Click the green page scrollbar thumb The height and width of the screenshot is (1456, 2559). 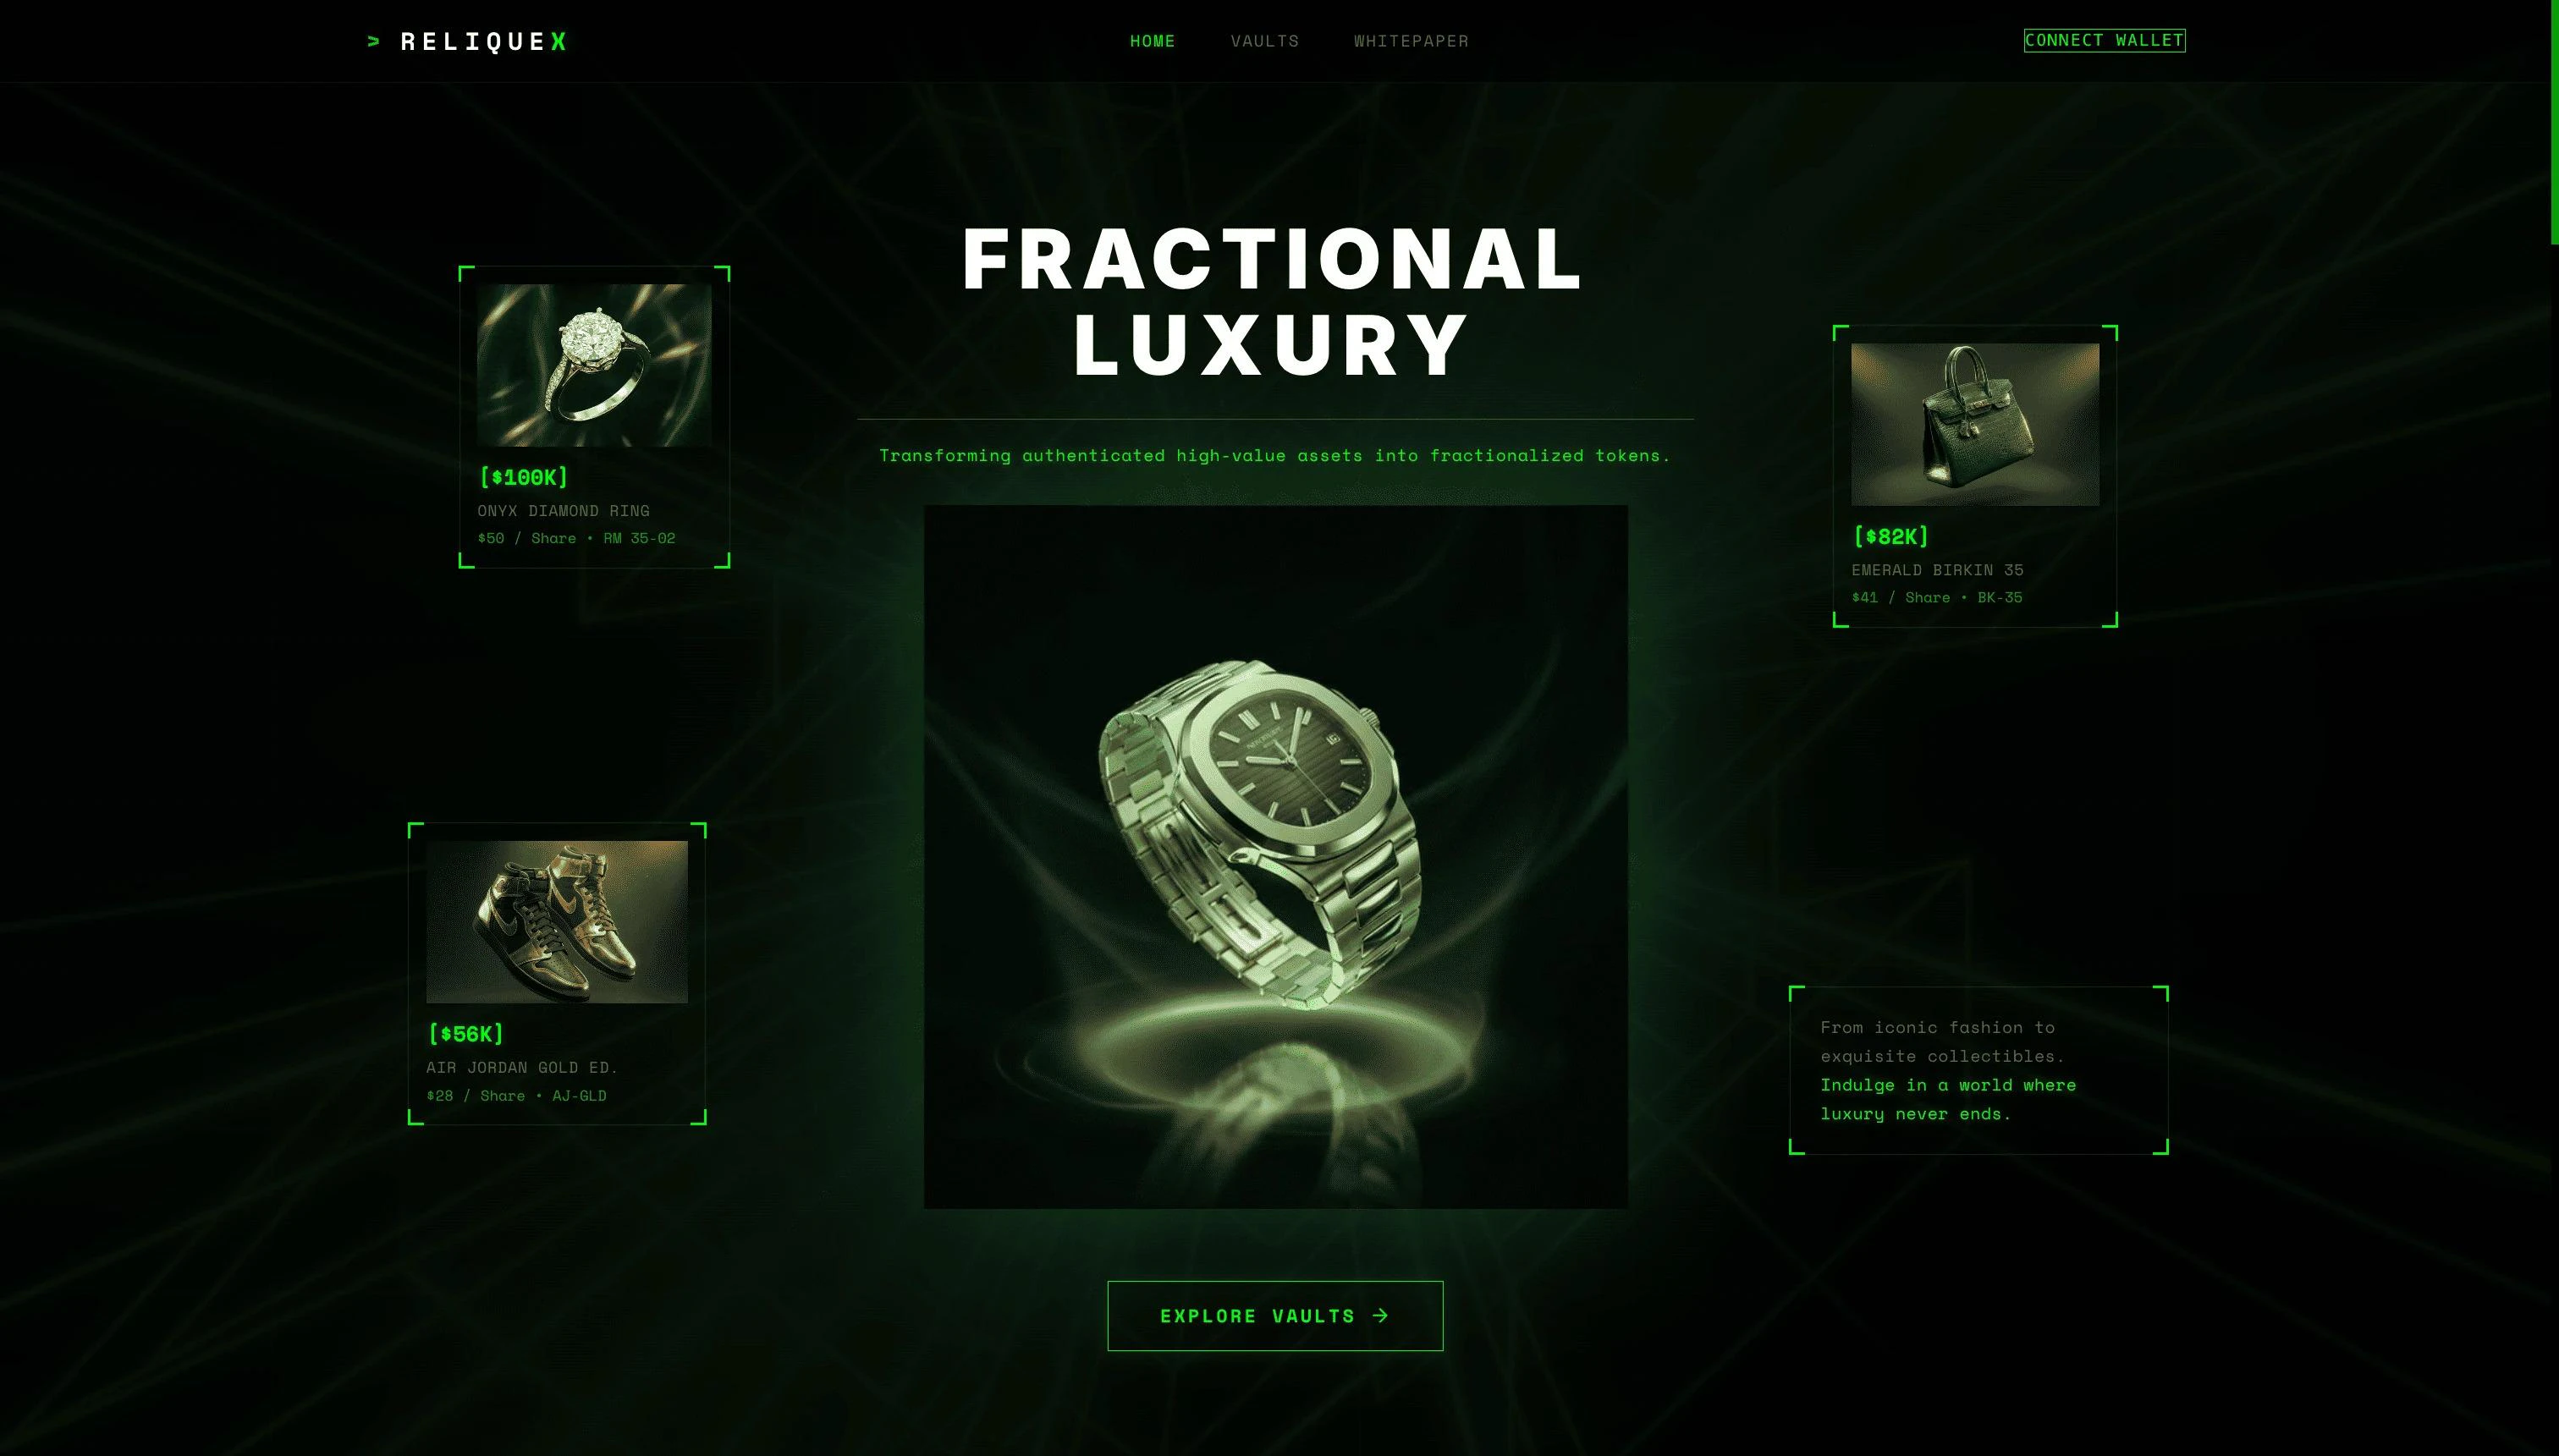[x=2554, y=121]
